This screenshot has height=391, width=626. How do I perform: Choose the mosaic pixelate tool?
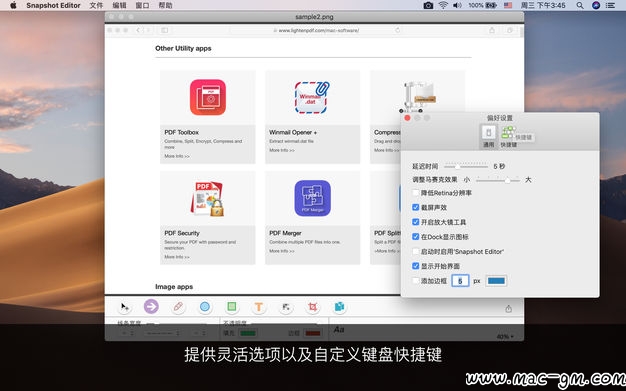286,307
